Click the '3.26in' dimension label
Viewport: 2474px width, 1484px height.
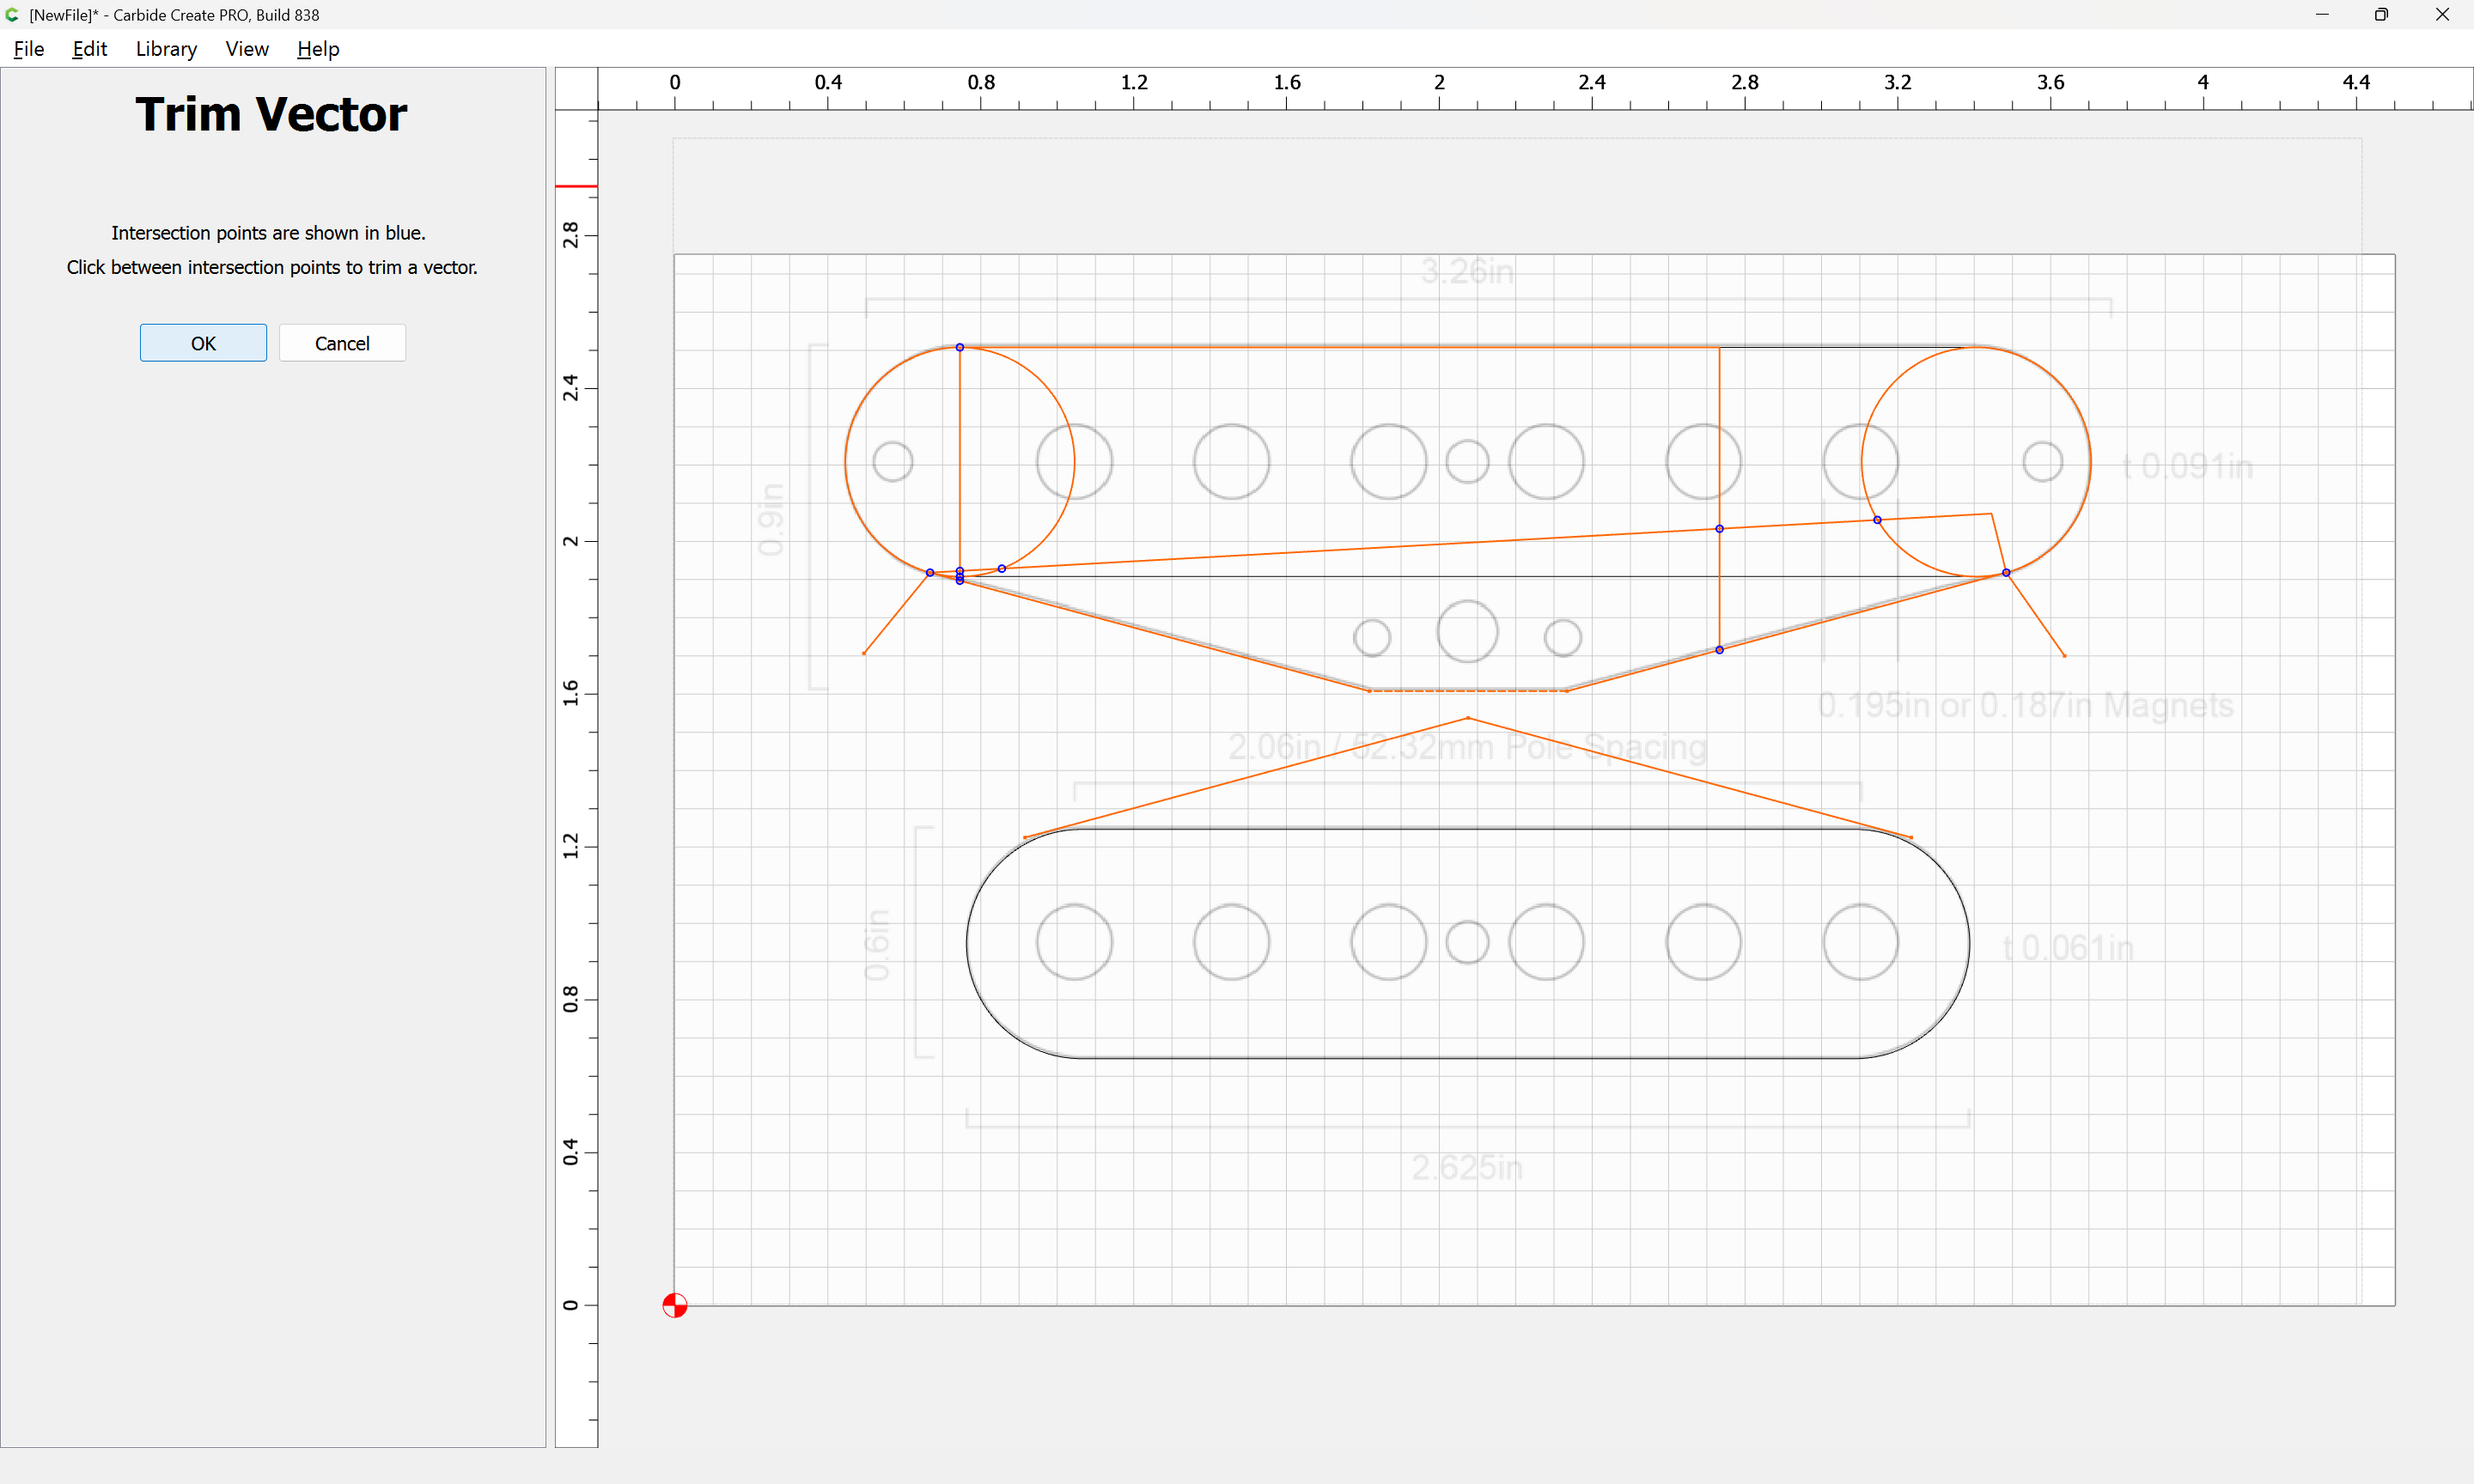point(1467,271)
